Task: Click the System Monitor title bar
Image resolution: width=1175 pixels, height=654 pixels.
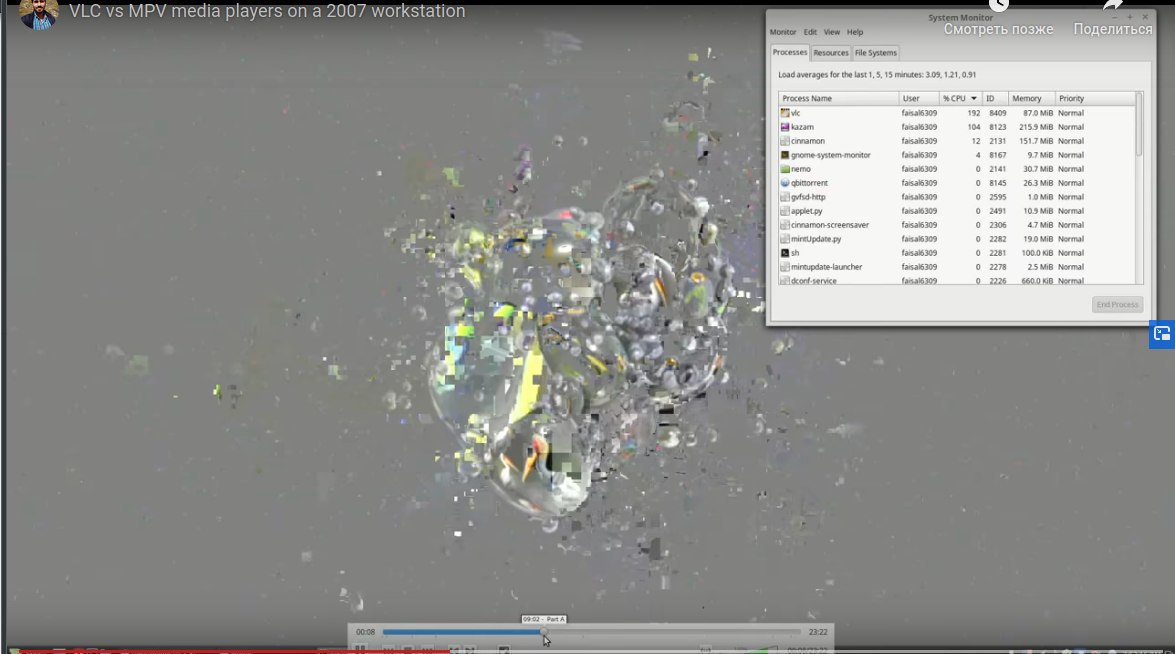Action: (x=960, y=17)
